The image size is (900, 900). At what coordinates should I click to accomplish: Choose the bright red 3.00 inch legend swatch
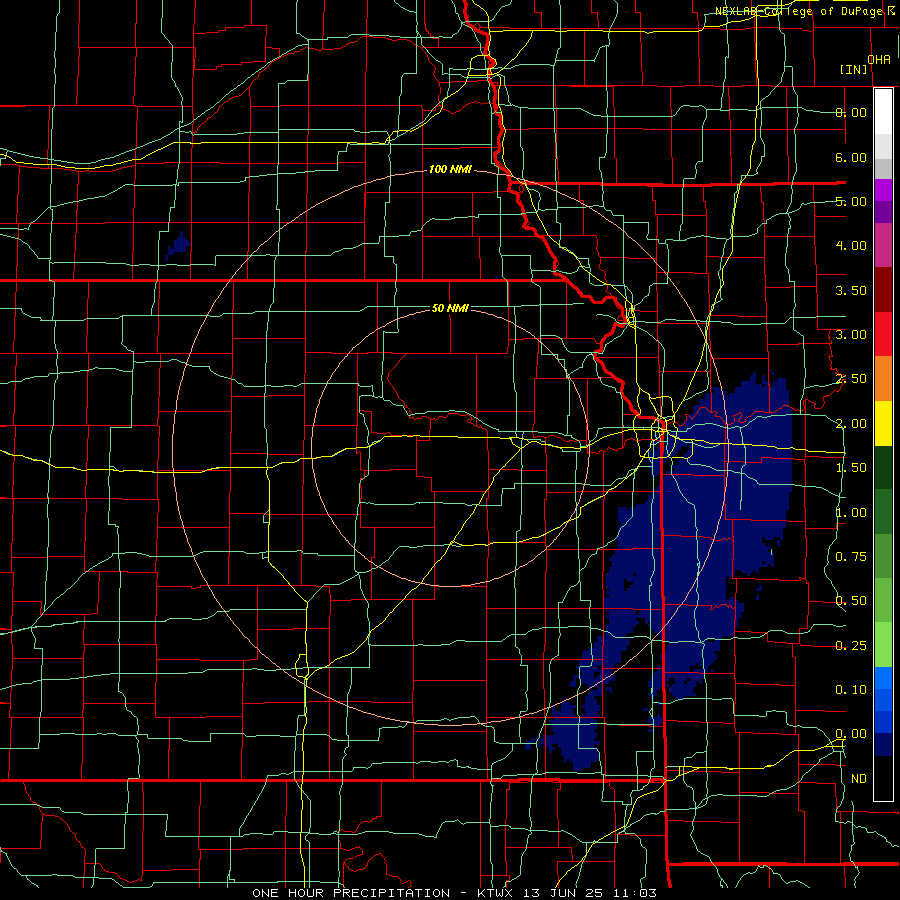(883, 334)
